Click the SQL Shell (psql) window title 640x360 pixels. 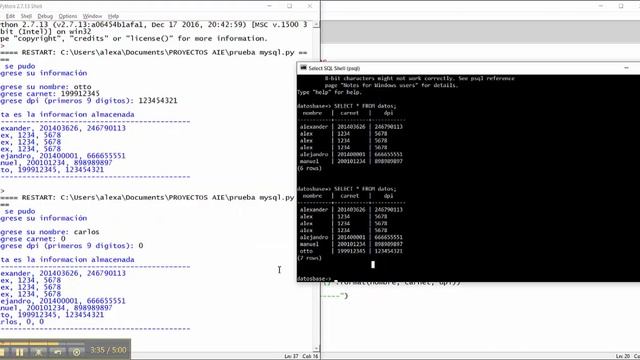coord(334,68)
